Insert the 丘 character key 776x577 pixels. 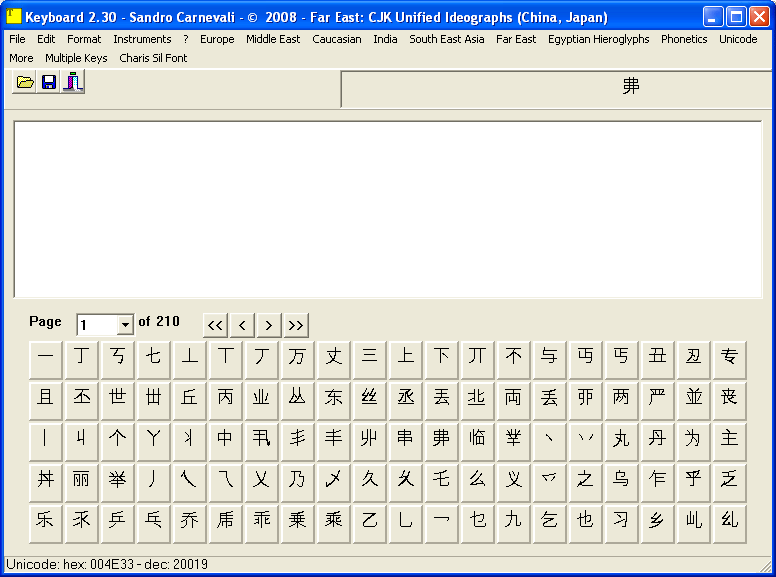(x=190, y=401)
